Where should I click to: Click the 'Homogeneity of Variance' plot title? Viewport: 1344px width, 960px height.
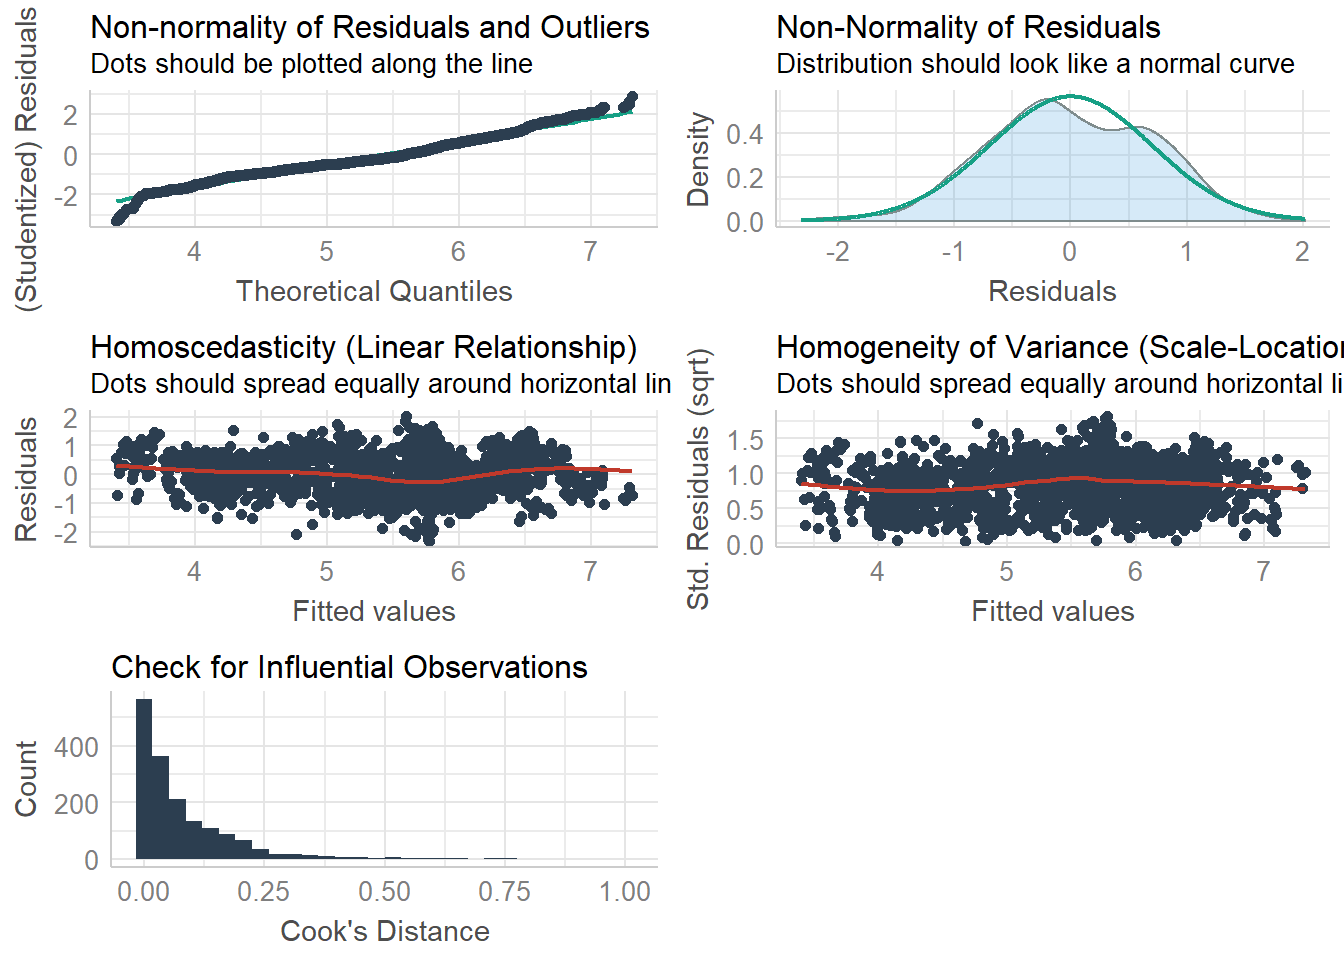click(x=1058, y=347)
